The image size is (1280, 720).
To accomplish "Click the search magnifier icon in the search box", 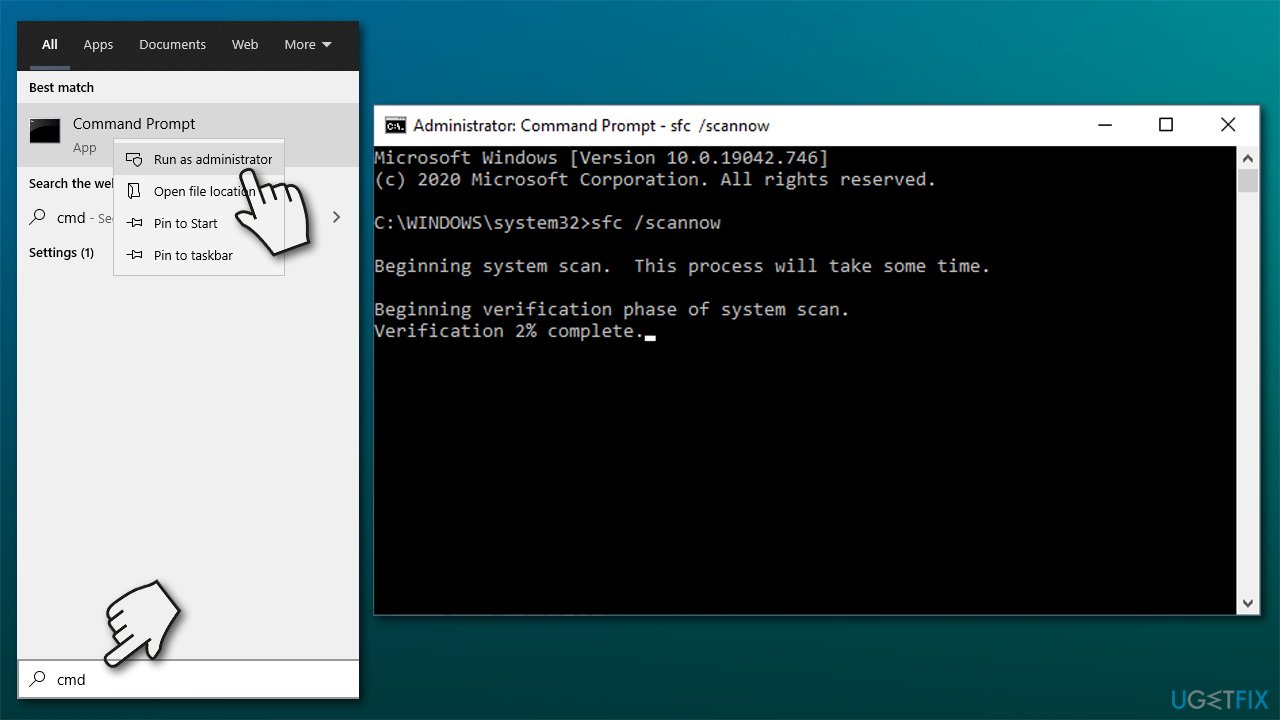I will (38, 679).
